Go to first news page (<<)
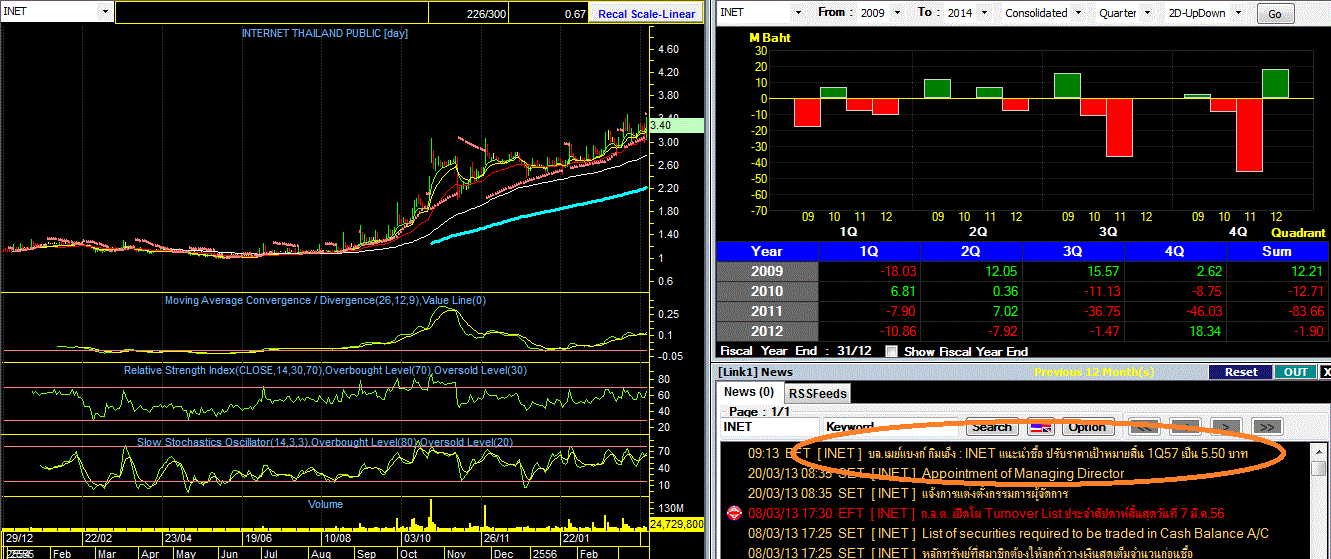 pyautogui.click(x=1144, y=427)
